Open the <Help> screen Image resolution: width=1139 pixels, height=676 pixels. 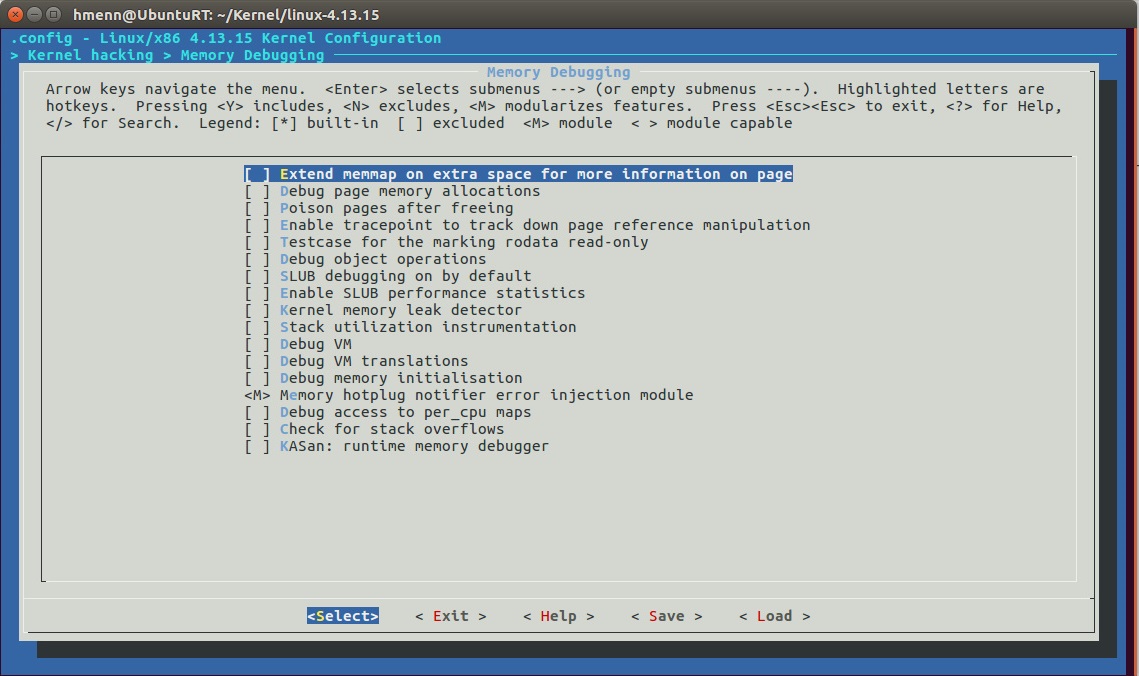(x=559, y=616)
